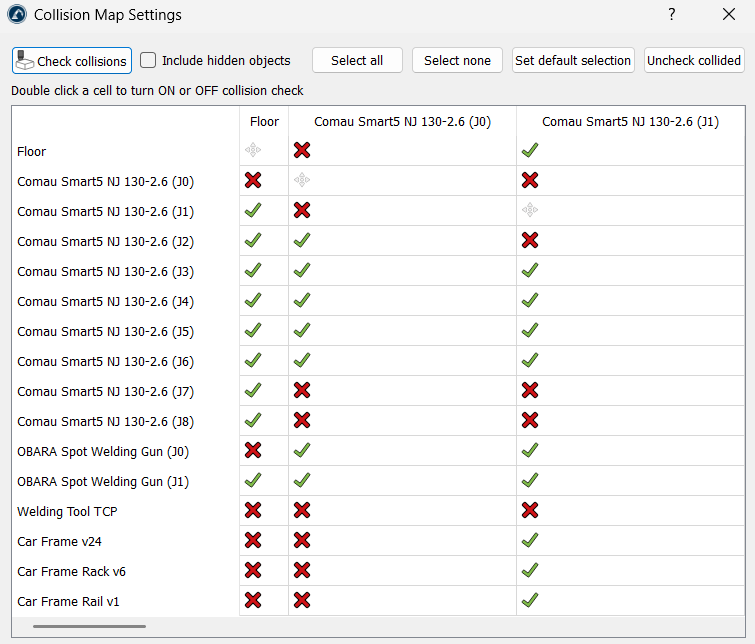Select Comau Smart5 NJ 130-2.6 (J5) row label
The image size is (755, 644).
pos(105,331)
